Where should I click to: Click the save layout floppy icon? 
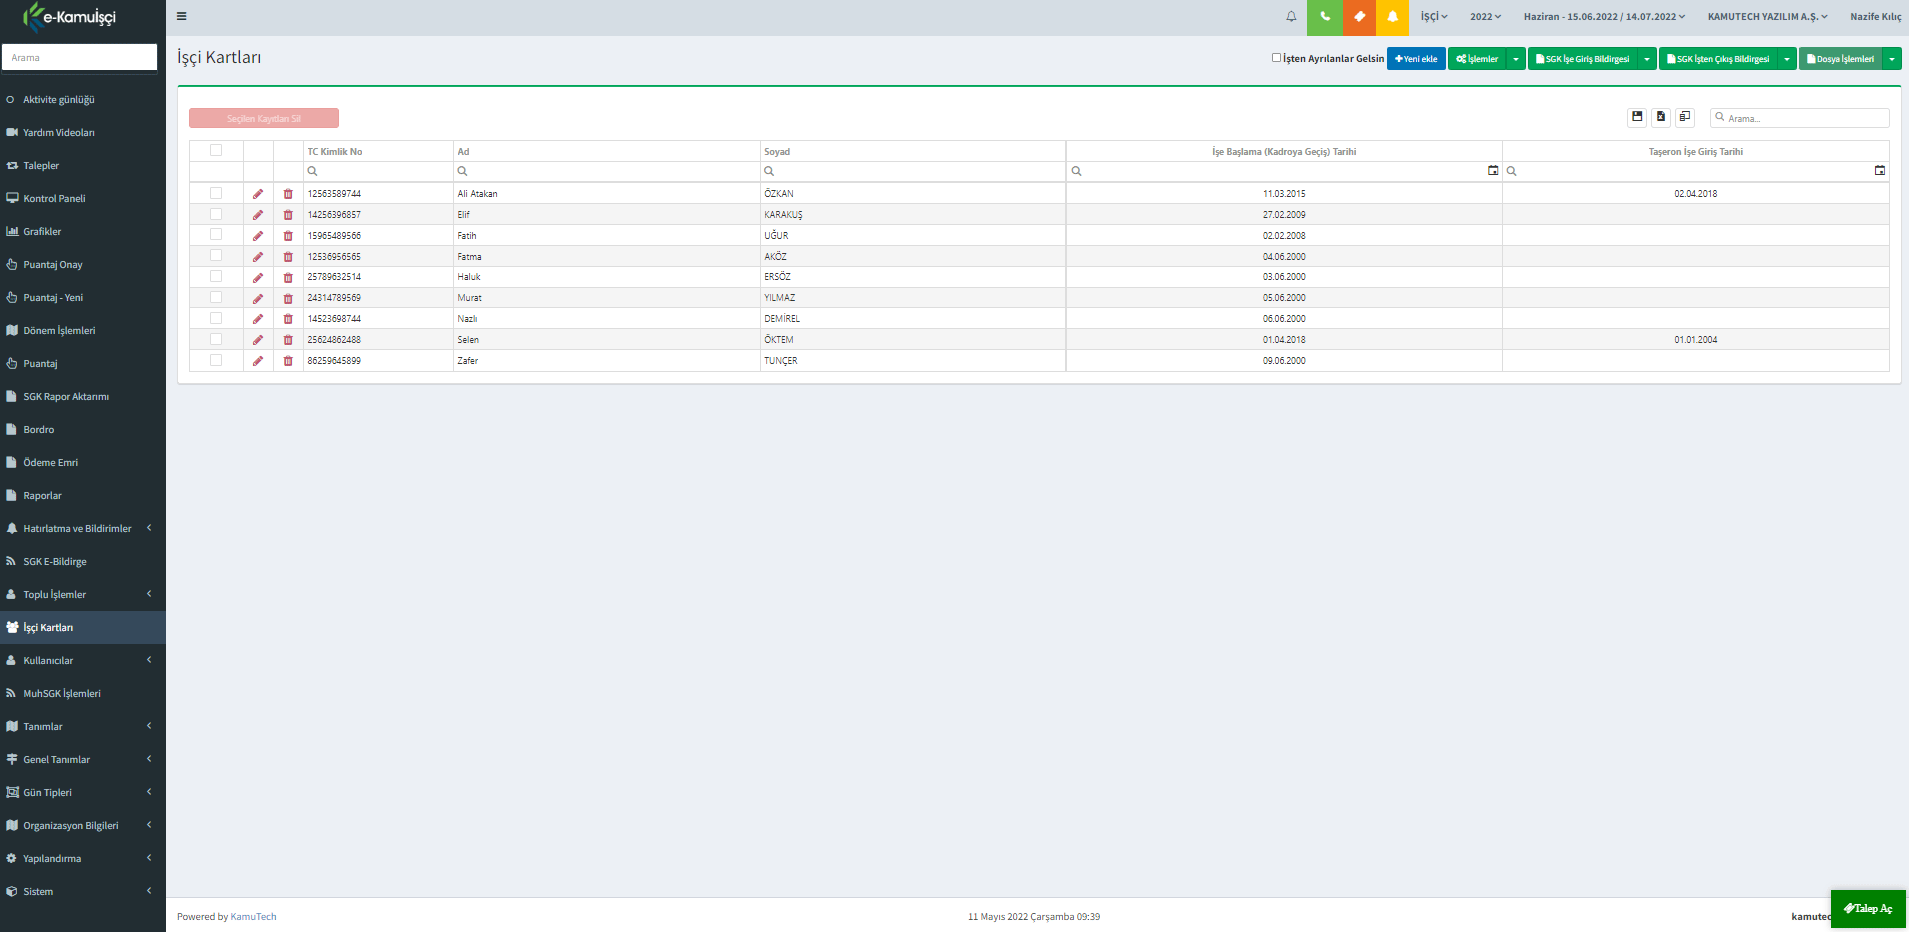click(x=1637, y=117)
